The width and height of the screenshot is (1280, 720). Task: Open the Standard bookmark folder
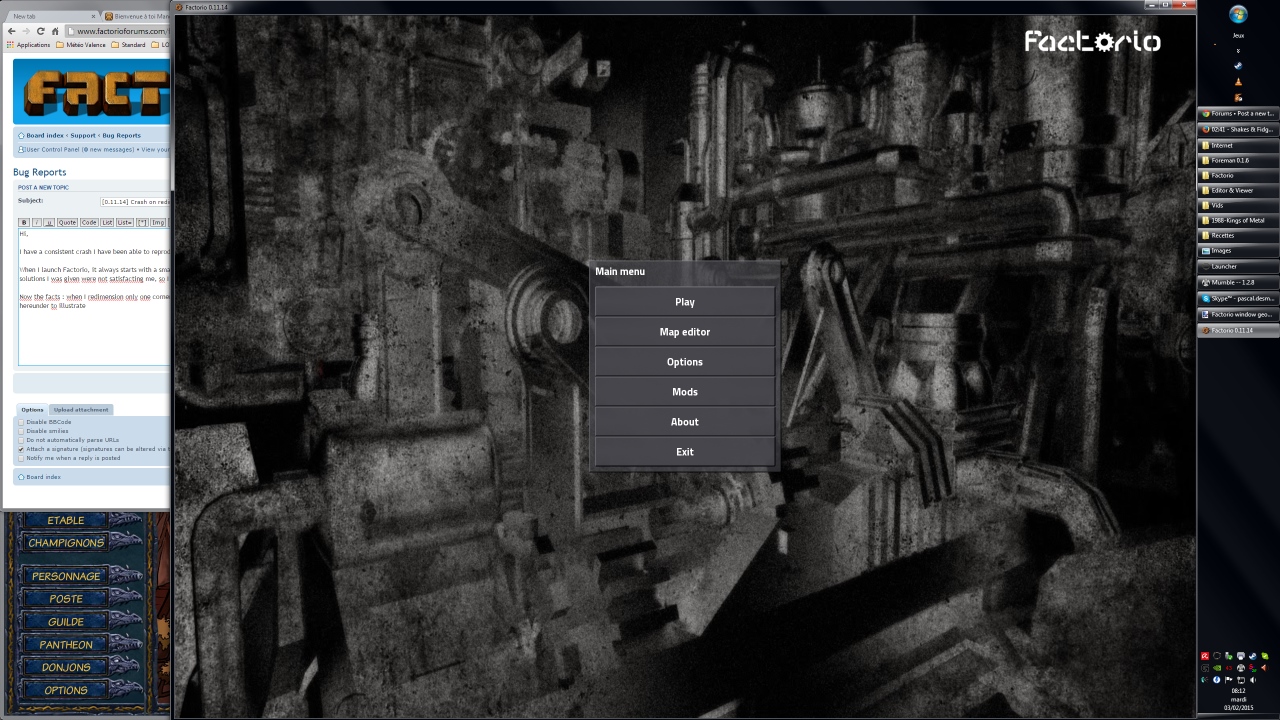click(x=128, y=45)
